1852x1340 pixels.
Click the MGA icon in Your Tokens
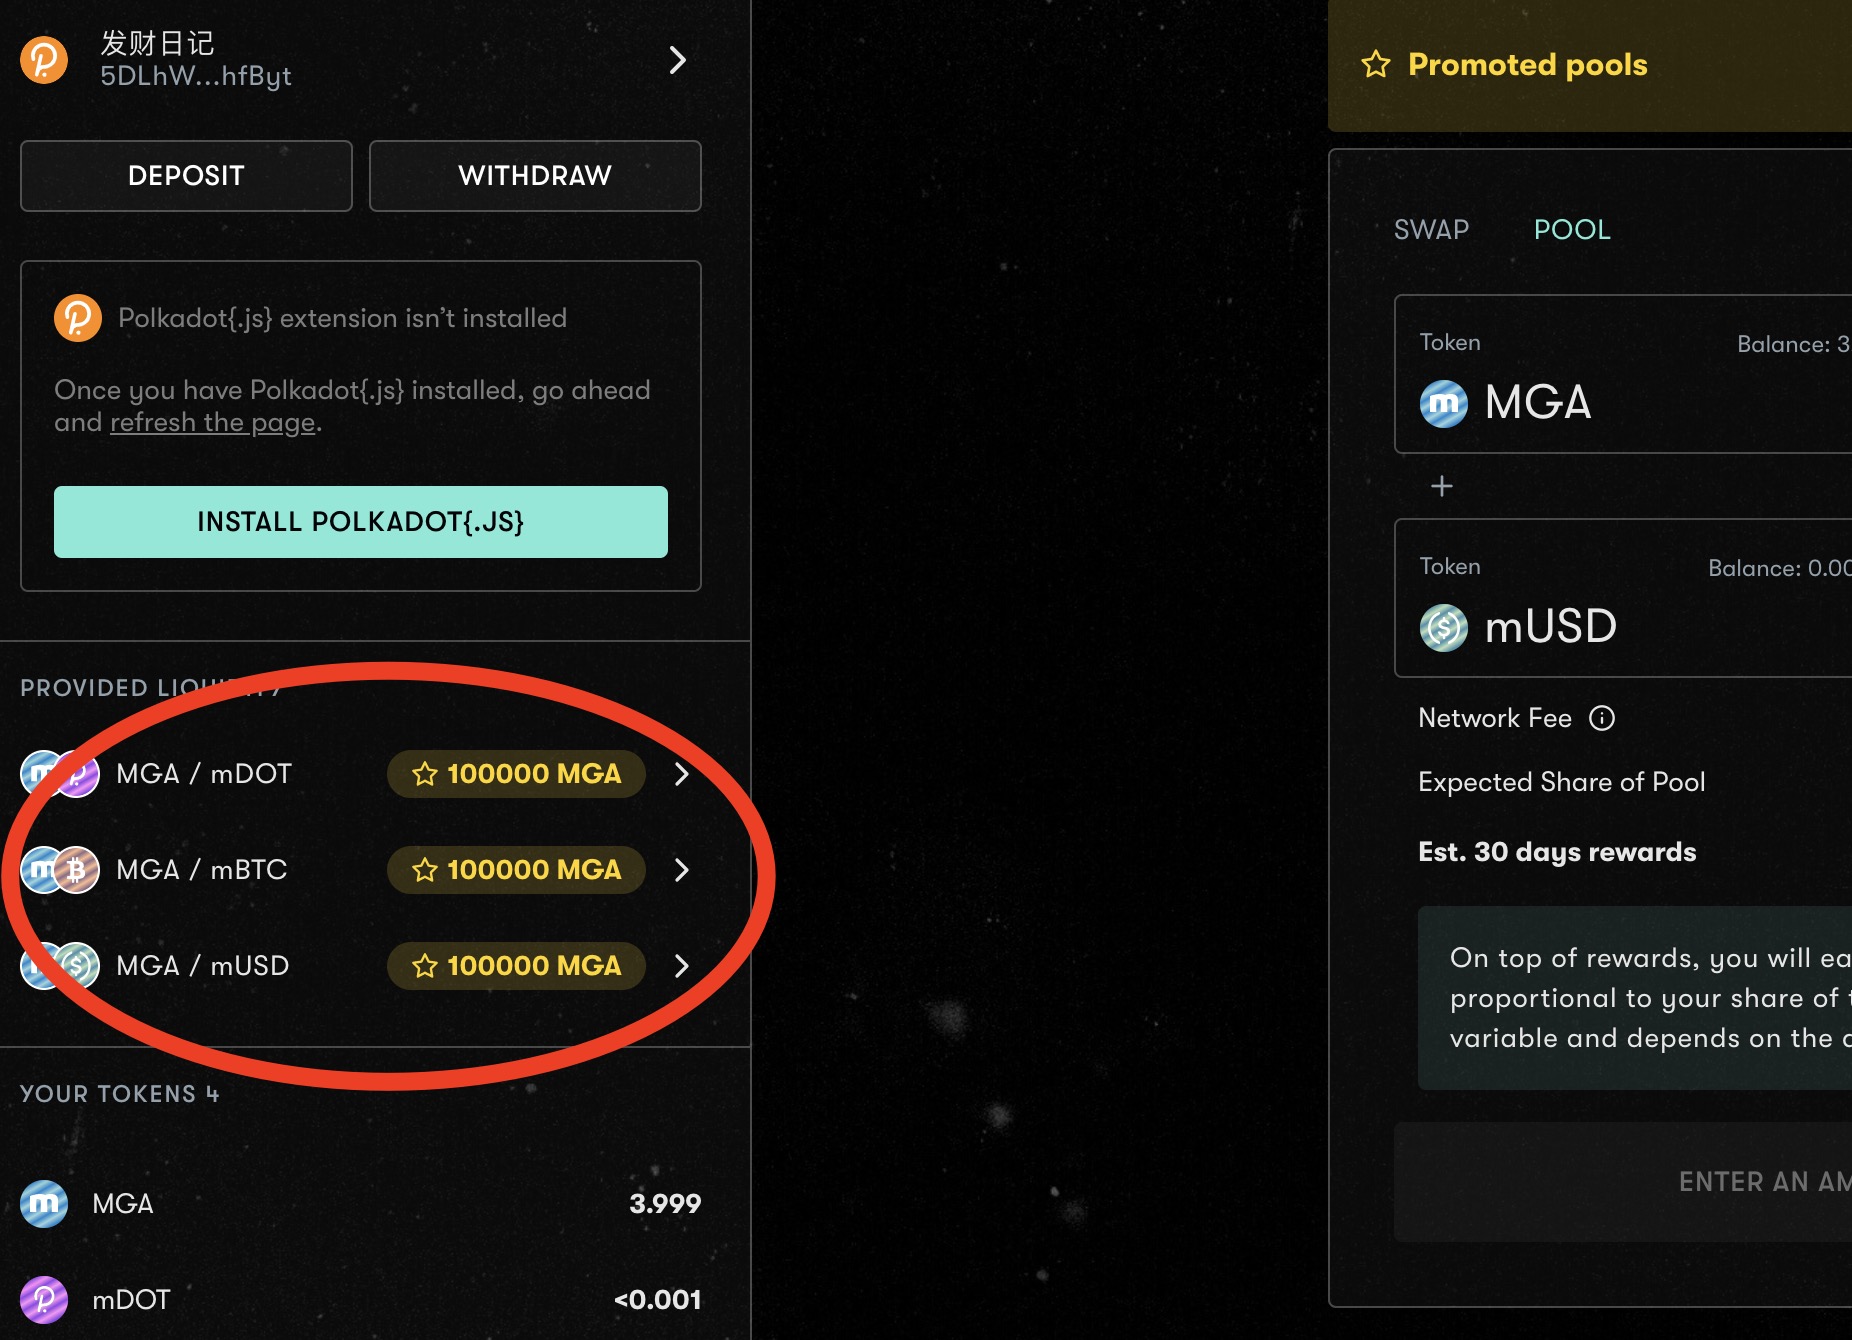click(x=44, y=1203)
